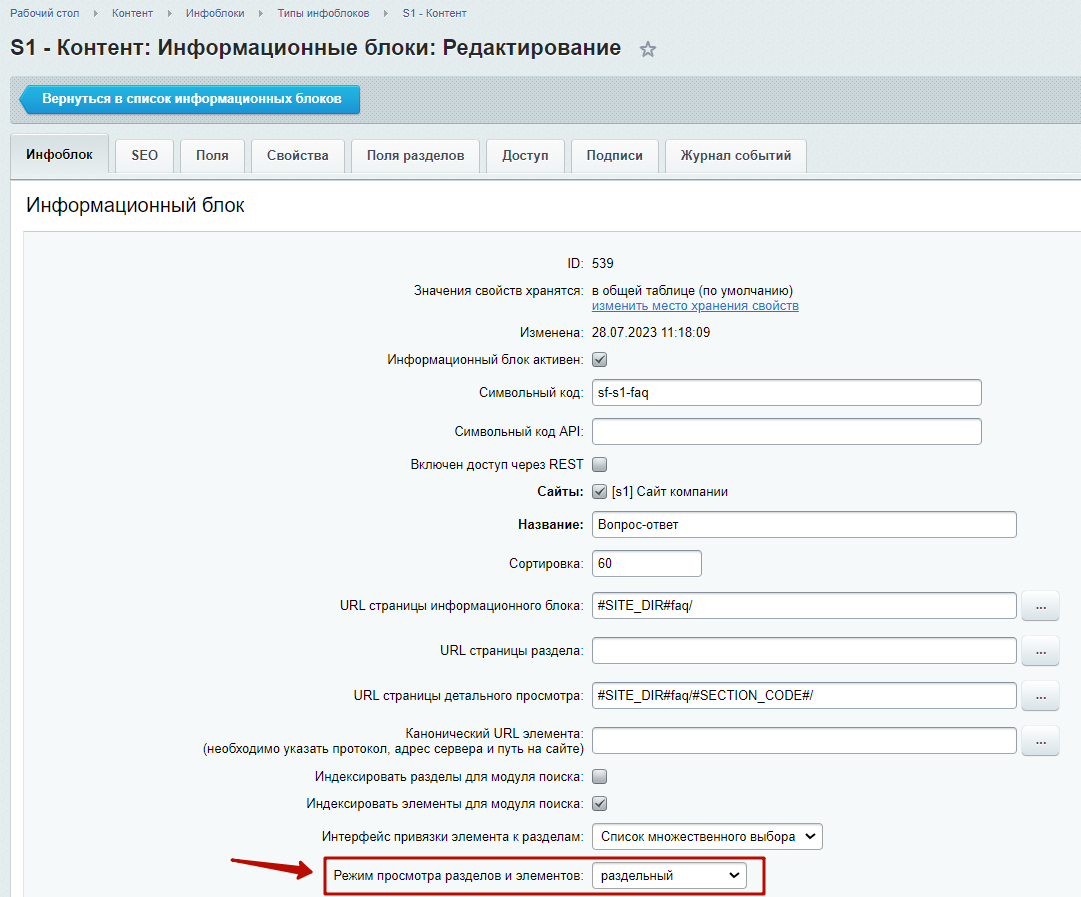The width and height of the screenshot is (1081, 897).
Task: Select the Доступ tab
Action: click(525, 156)
